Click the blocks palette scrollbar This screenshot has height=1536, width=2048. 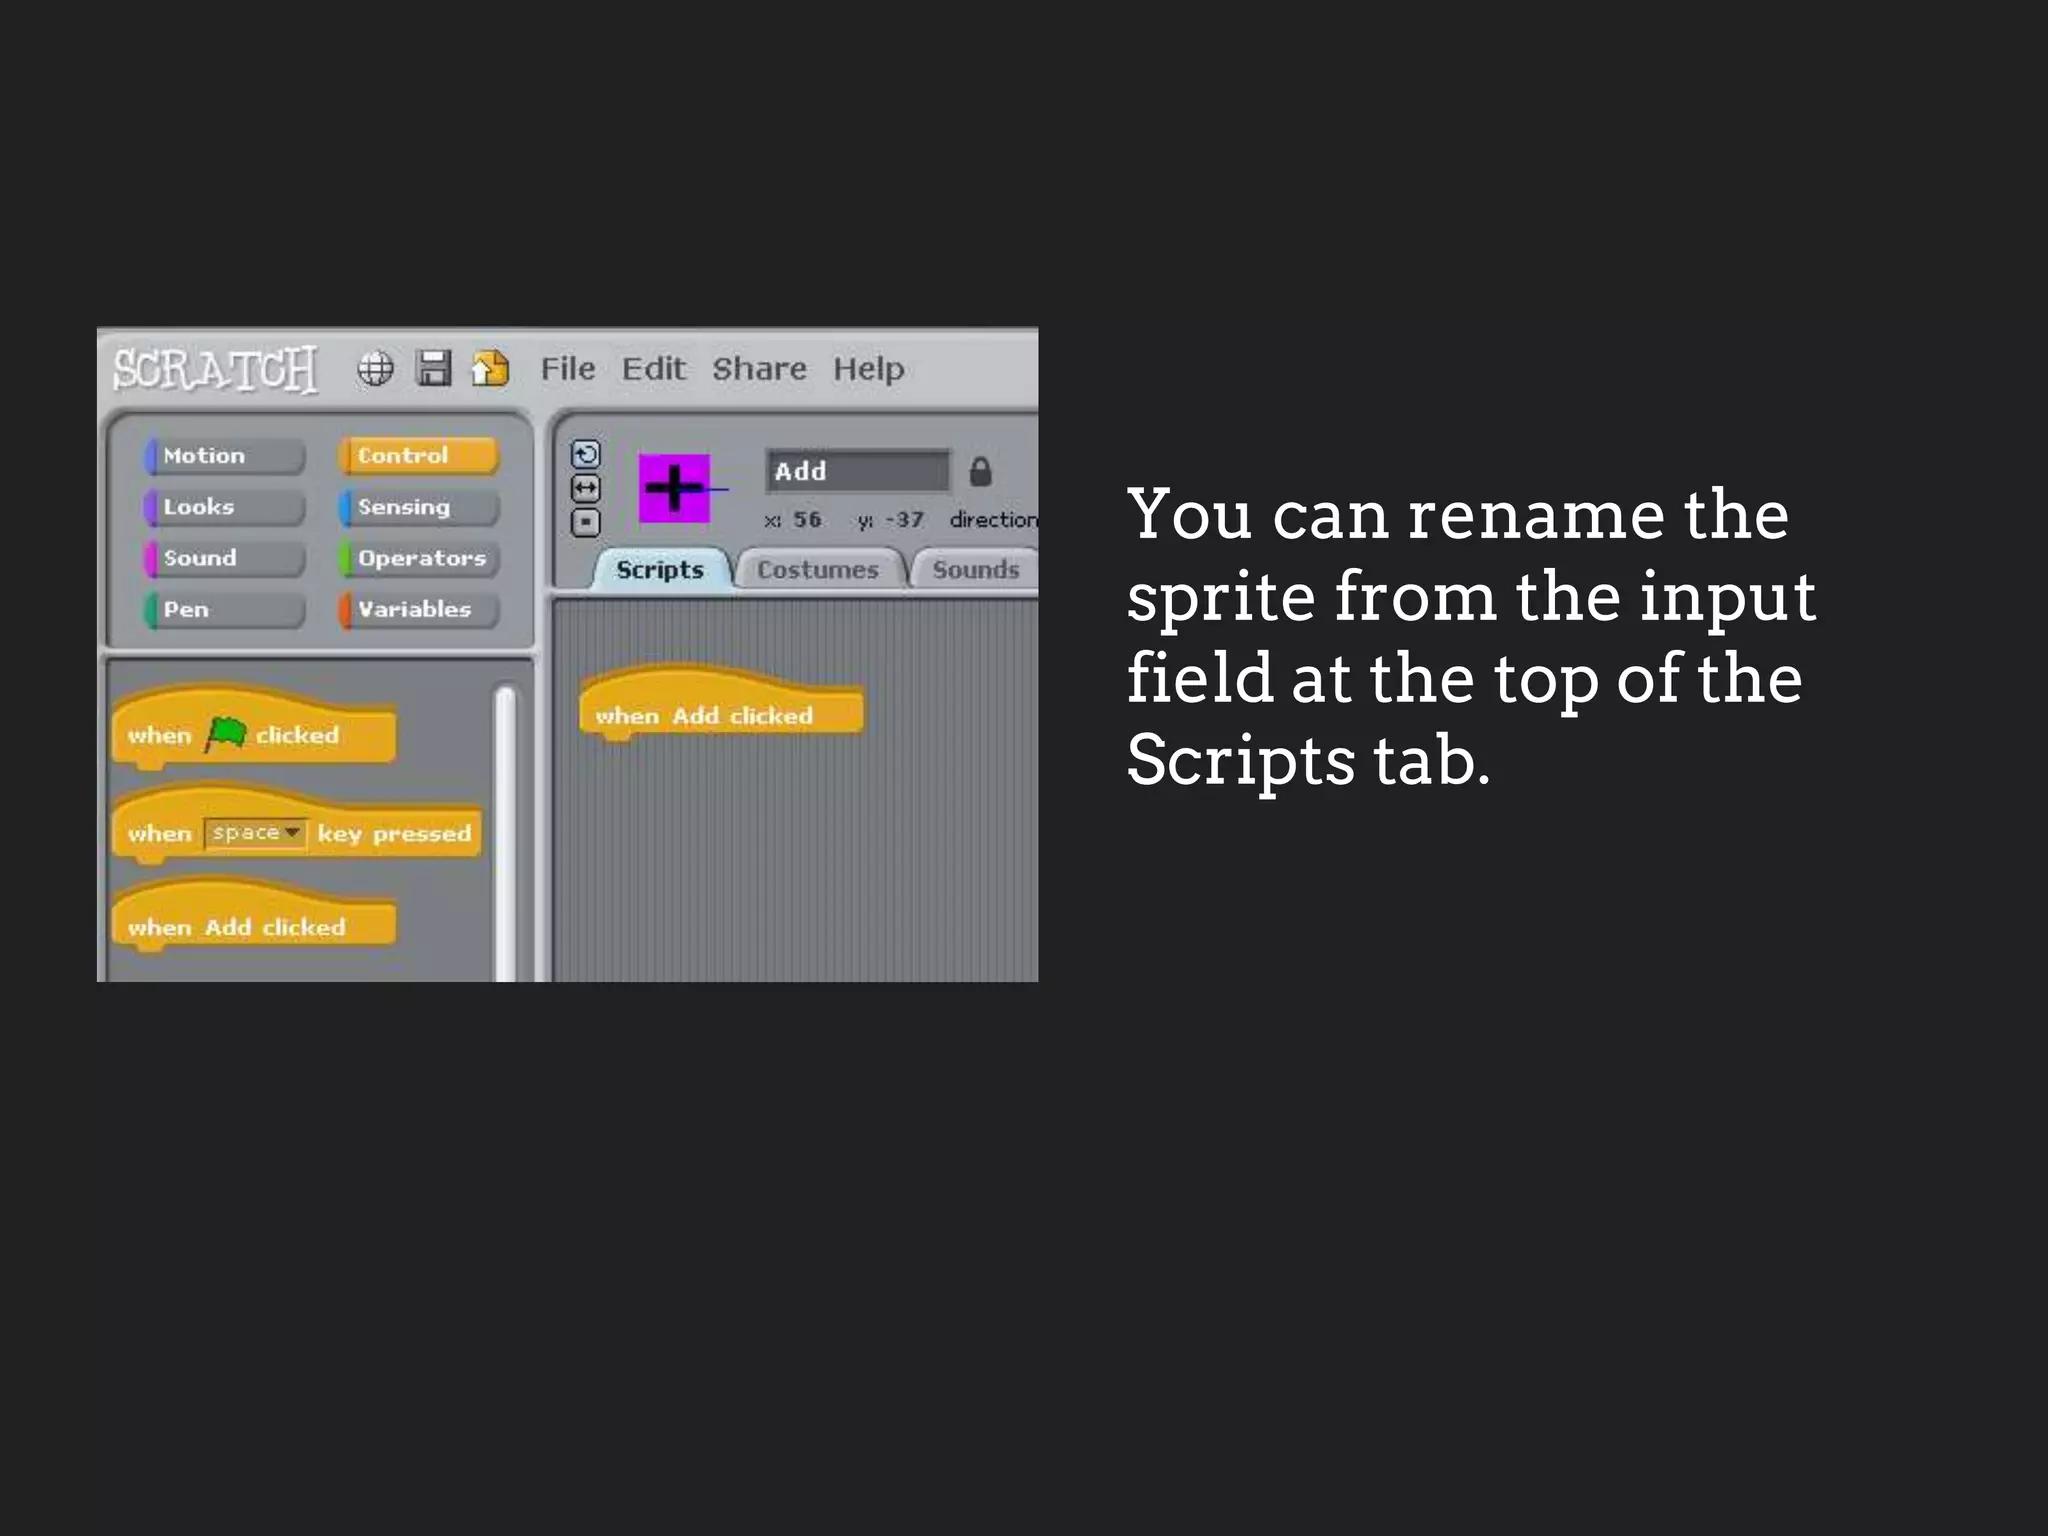pyautogui.click(x=506, y=832)
